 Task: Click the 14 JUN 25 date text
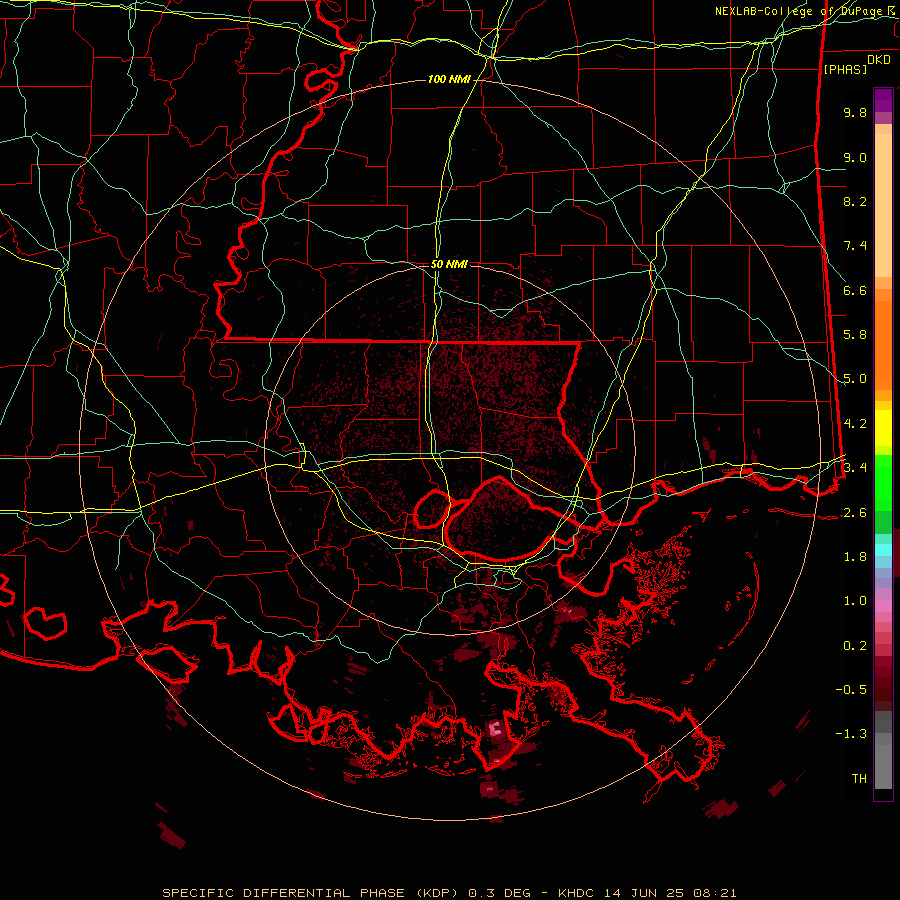(646, 893)
